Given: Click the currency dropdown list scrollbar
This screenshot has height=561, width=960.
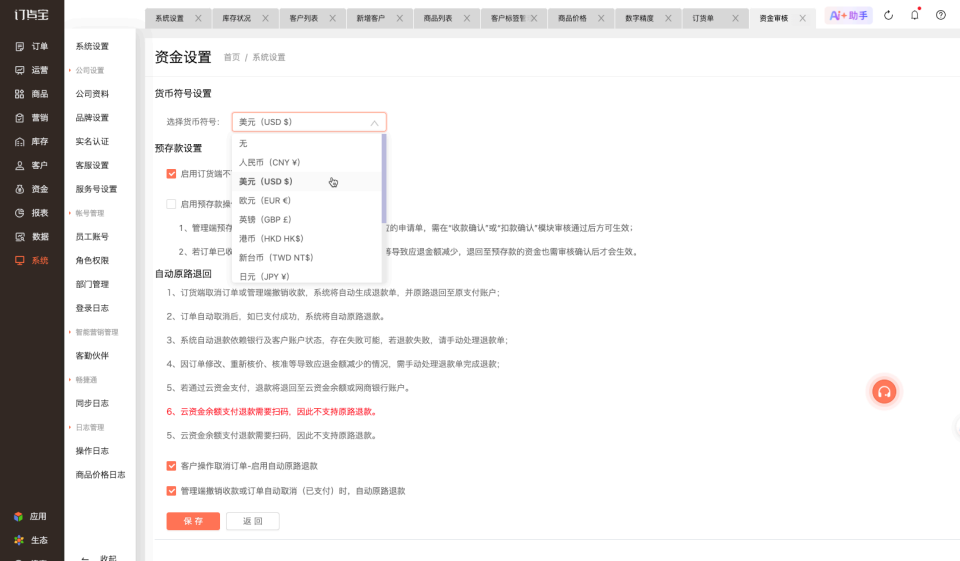Looking at the screenshot, I should (384, 178).
